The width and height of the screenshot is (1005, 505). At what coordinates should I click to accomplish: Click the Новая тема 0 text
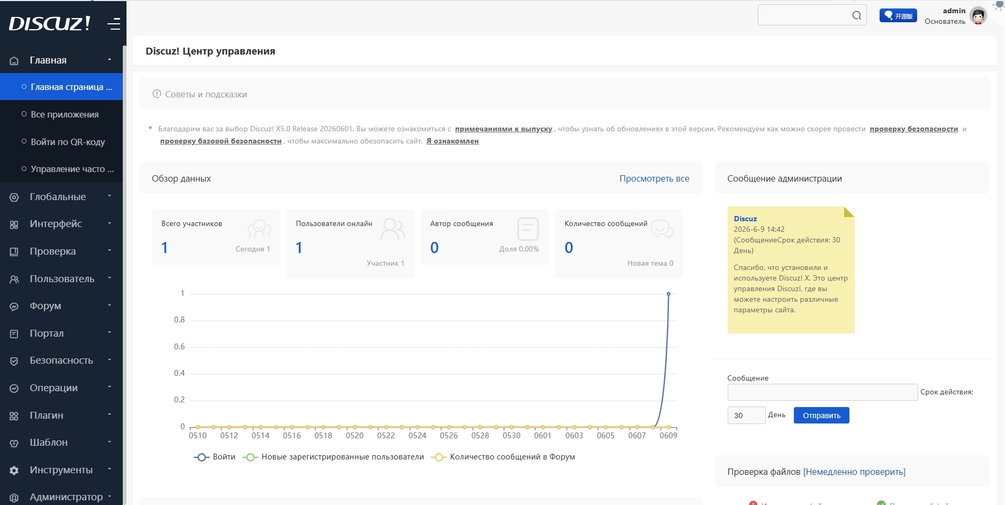[x=650, y=263]
